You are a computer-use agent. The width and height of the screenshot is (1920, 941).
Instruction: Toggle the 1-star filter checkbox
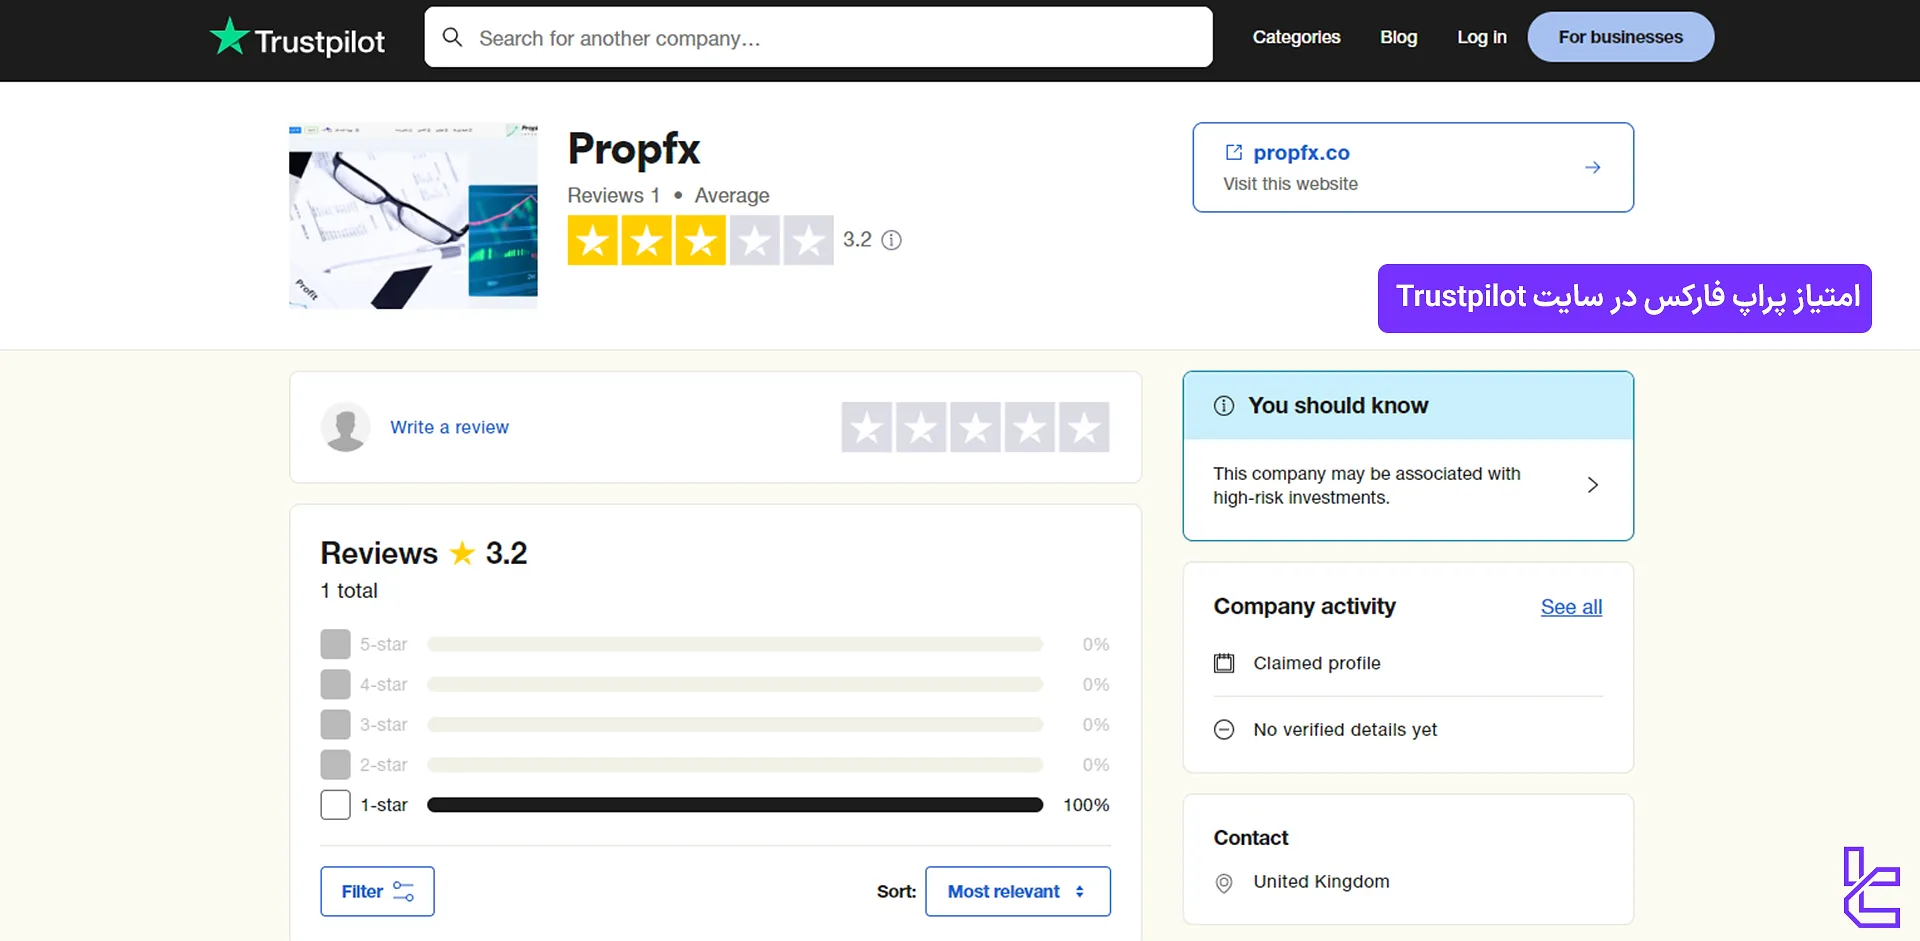(x=336, y=805)
